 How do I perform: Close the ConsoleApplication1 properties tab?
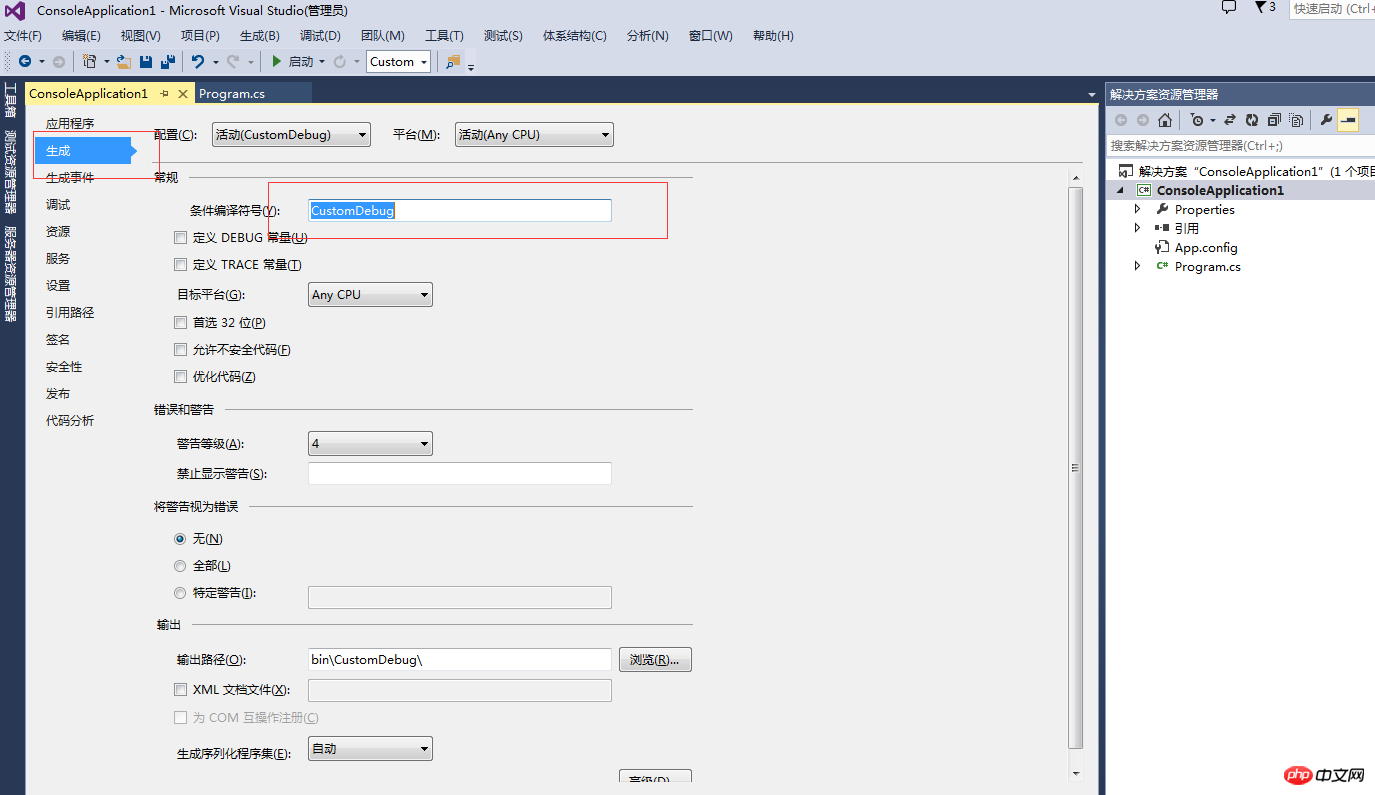click(183, 93)
